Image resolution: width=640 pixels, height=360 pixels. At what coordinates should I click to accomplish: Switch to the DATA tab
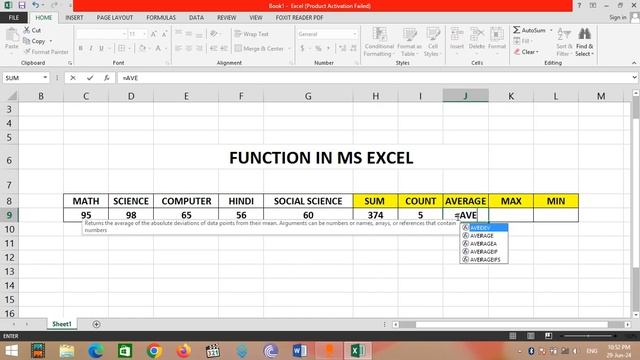click(196, 18)
